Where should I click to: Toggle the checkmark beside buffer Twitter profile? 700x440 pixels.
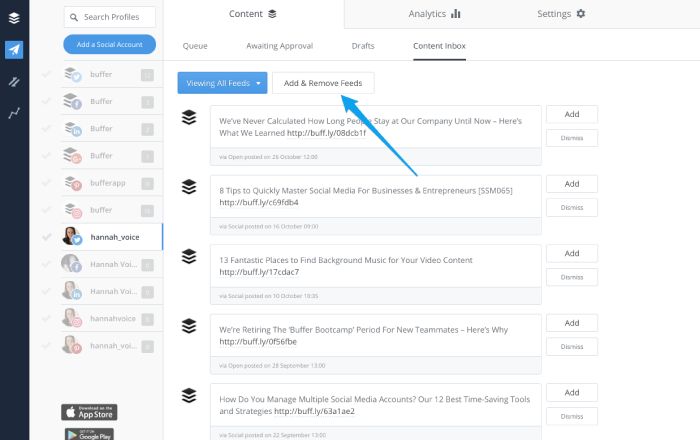(x=46, y=74)
